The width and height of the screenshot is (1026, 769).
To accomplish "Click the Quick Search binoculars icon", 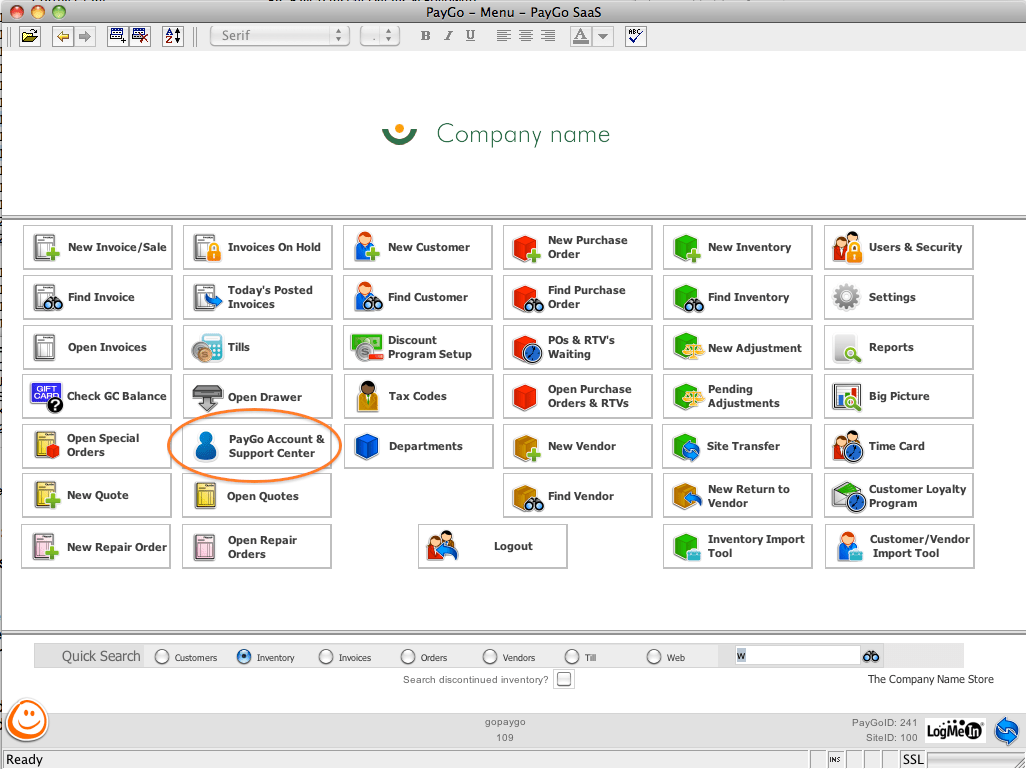I will 871,656.
